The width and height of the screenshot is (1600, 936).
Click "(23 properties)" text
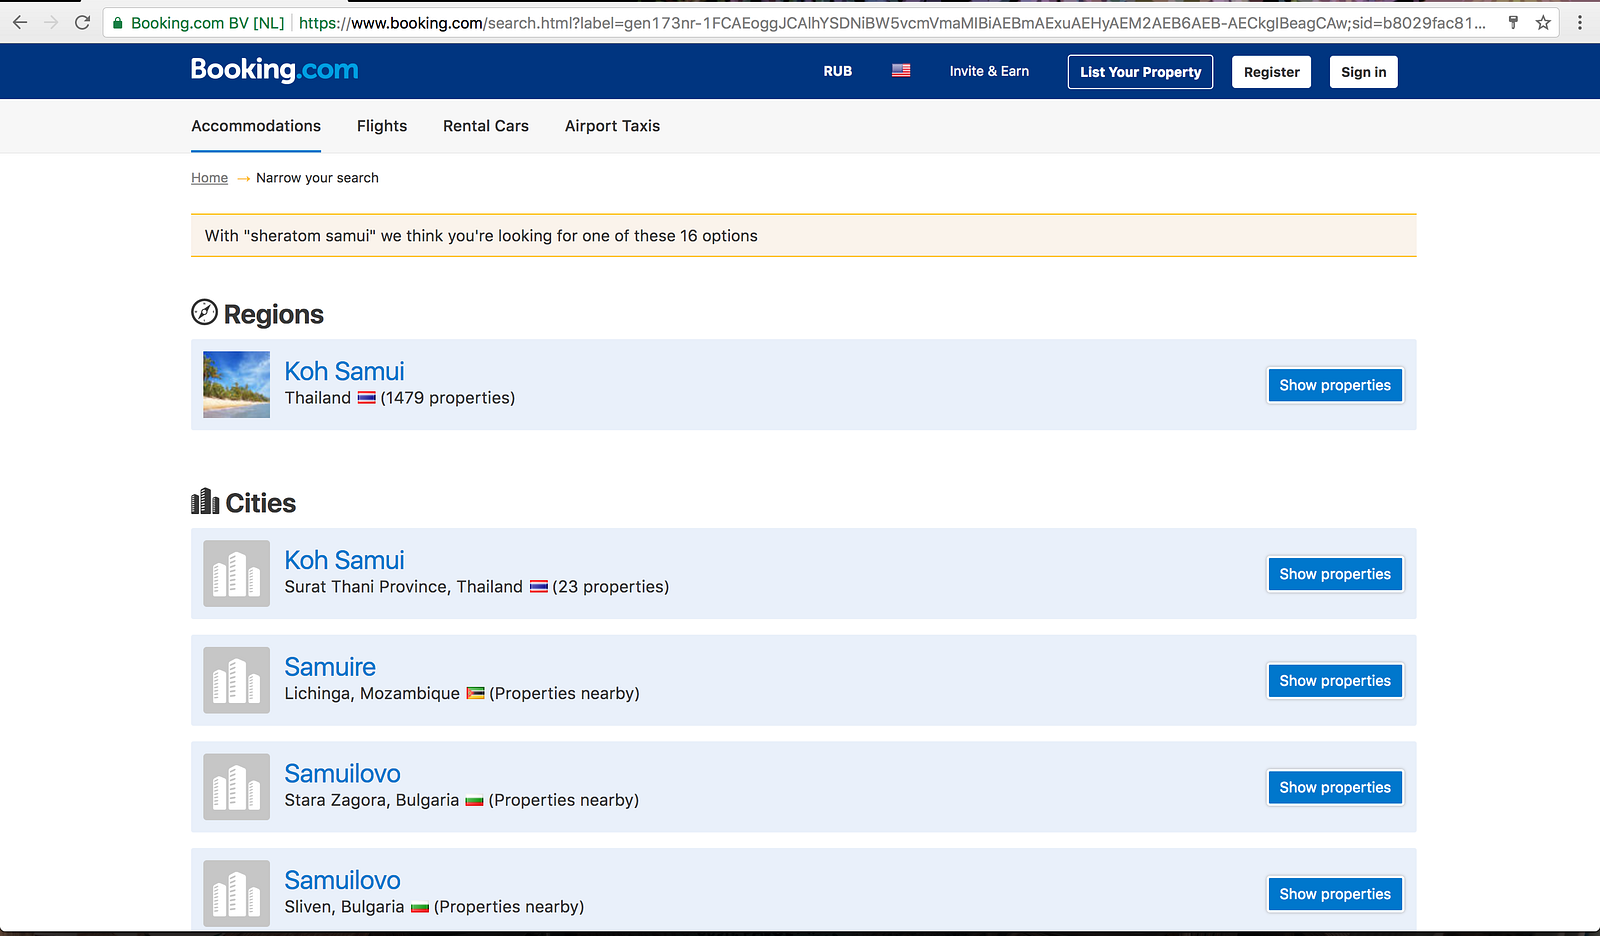tap(611, 587)
